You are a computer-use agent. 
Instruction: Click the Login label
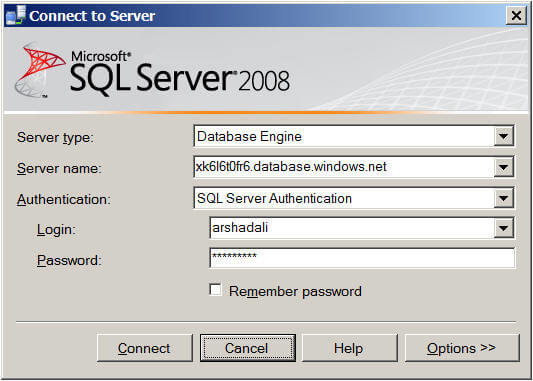(56, 229)
